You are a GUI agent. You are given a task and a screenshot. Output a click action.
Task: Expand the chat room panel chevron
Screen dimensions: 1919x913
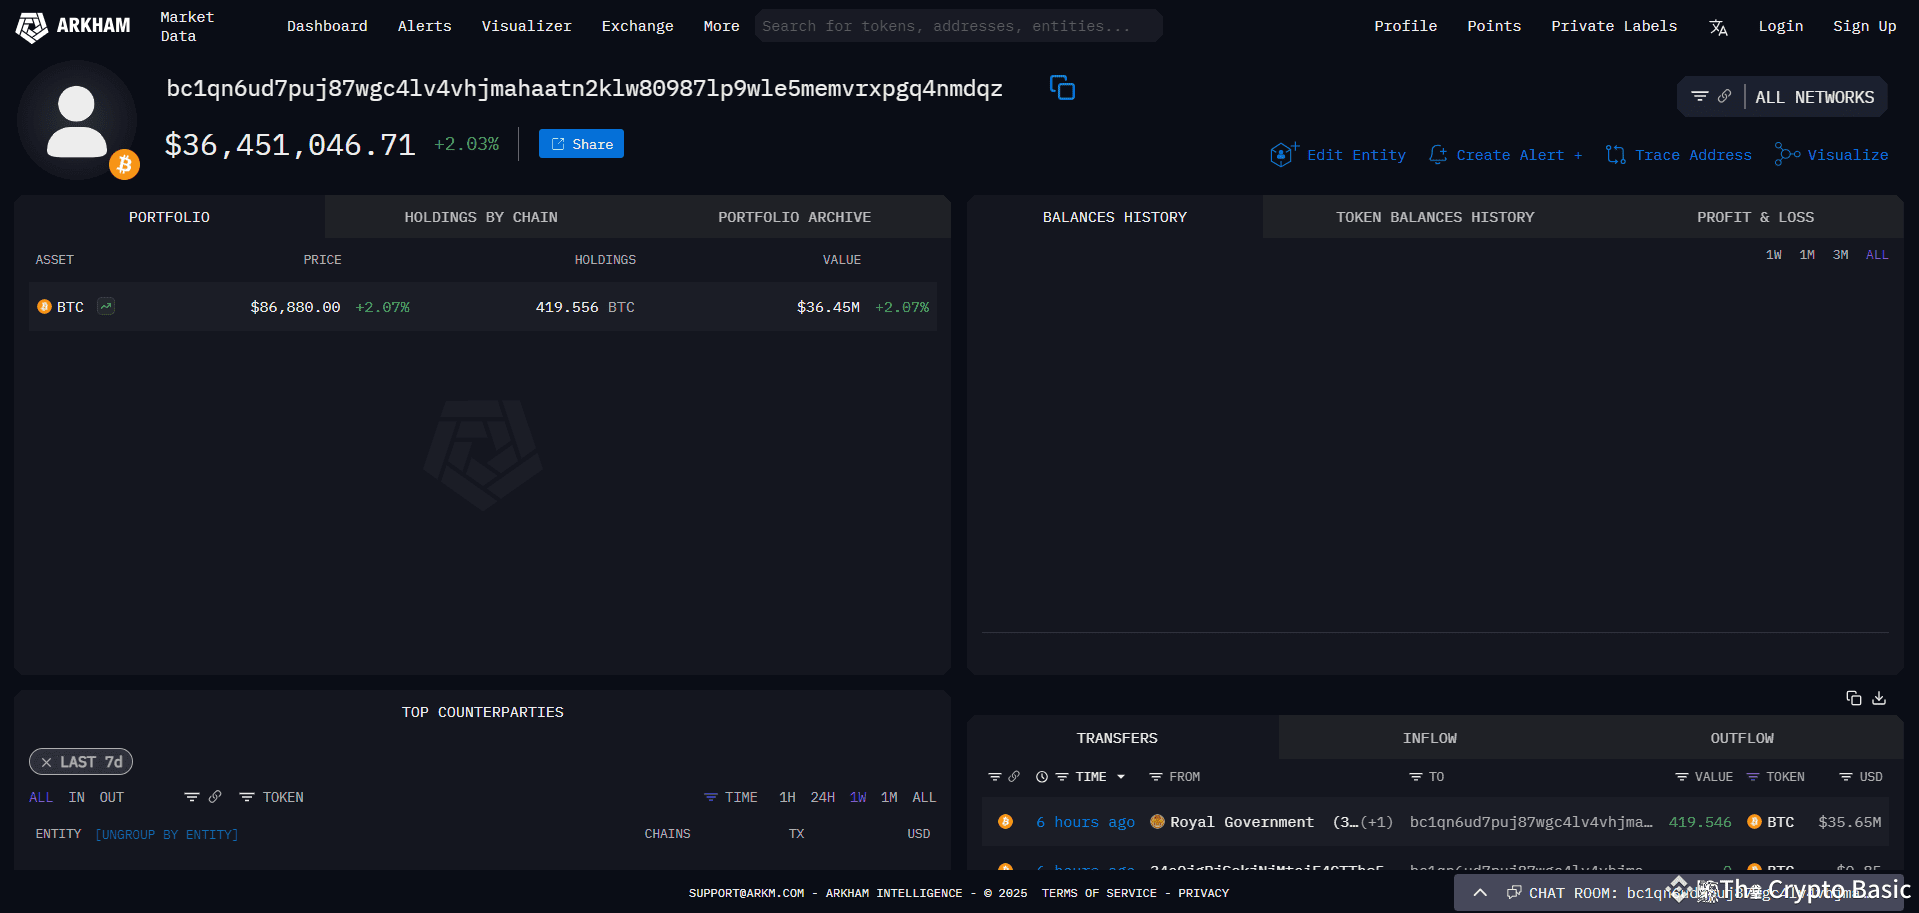coord(1480,892)
